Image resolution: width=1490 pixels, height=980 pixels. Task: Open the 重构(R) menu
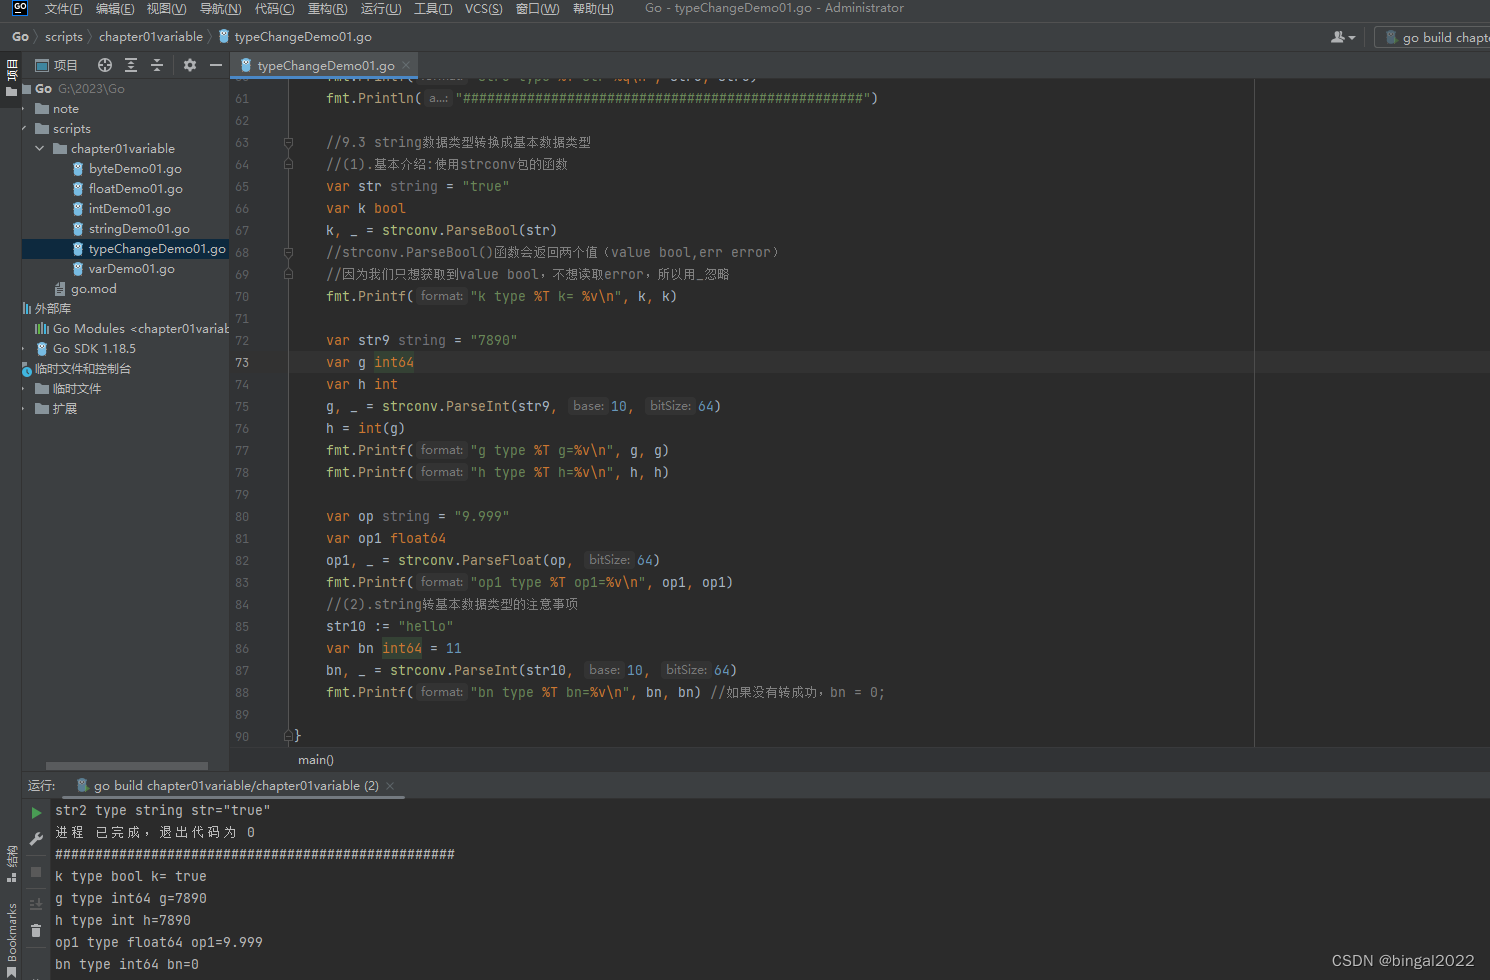tap(327, 8)
